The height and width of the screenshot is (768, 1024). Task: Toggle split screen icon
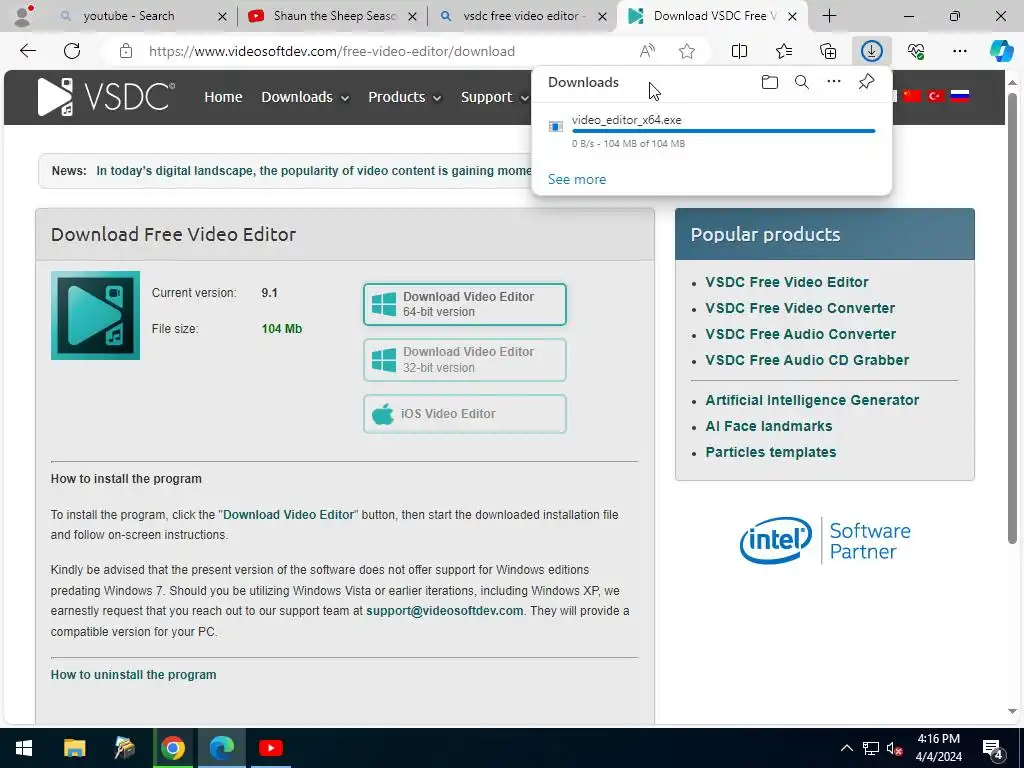pyautogui.click(x=739, y=51)
